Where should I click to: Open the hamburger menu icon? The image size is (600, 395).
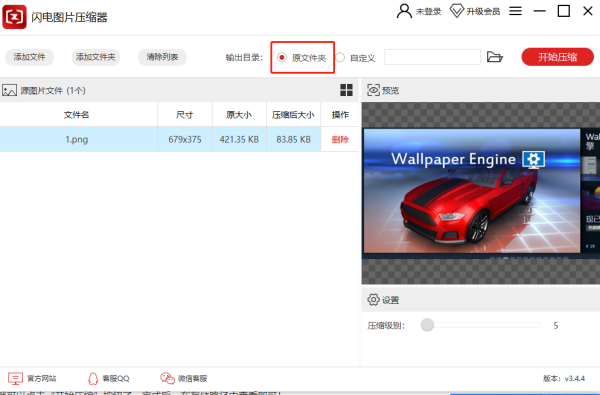click(x=515, y=11)
